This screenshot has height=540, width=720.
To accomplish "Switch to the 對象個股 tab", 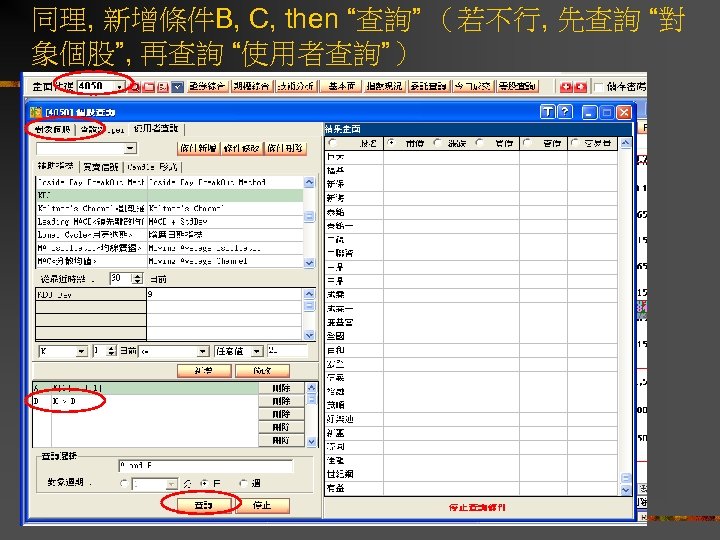I will (53, 129).
